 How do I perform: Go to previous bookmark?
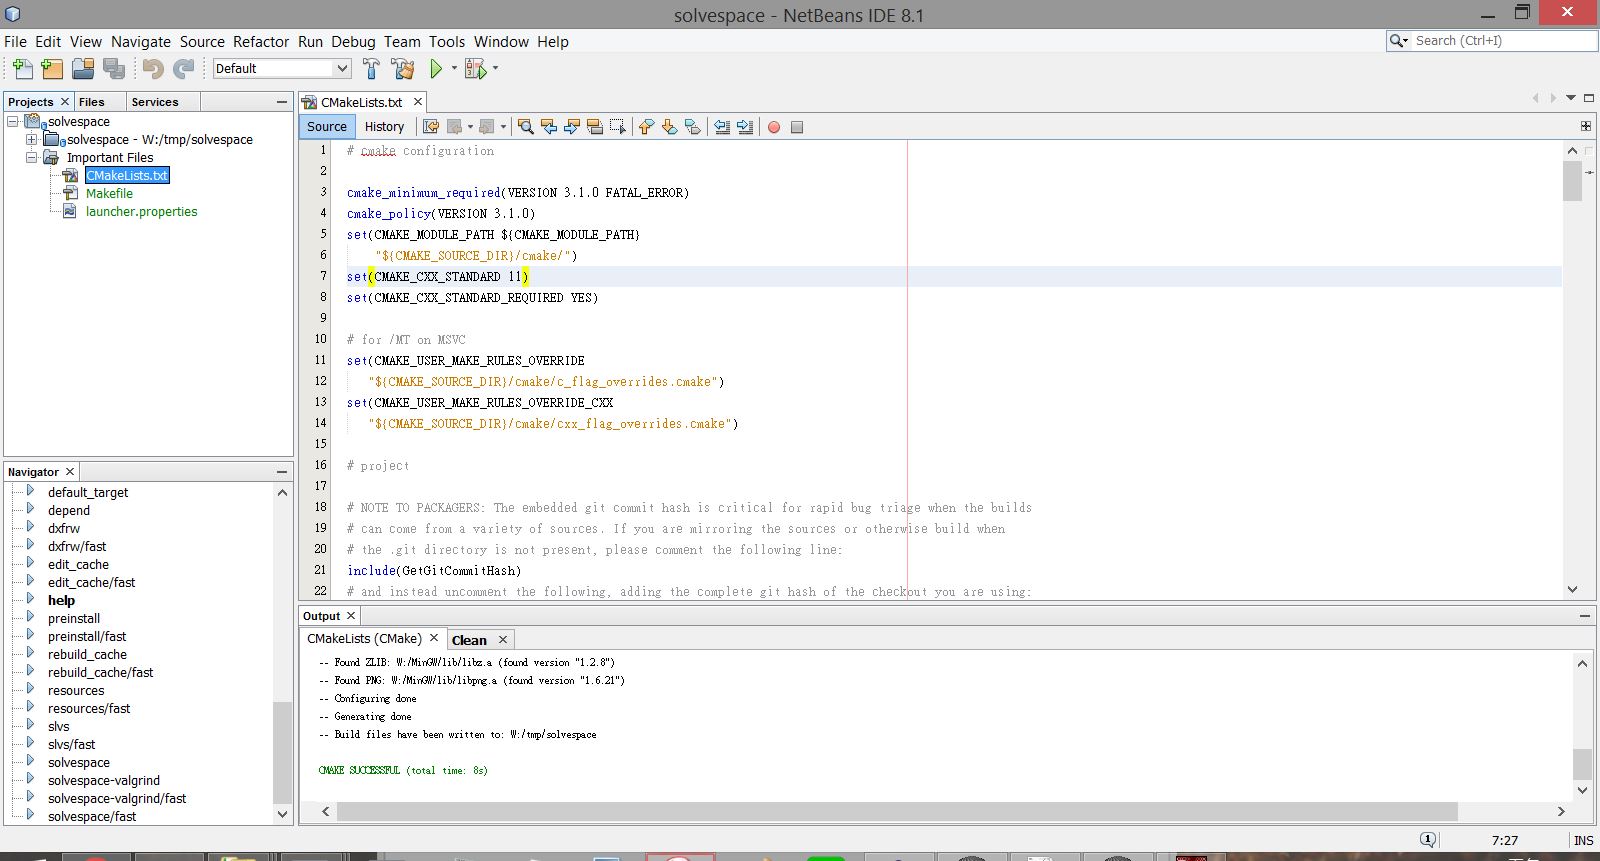click(646, 127)
